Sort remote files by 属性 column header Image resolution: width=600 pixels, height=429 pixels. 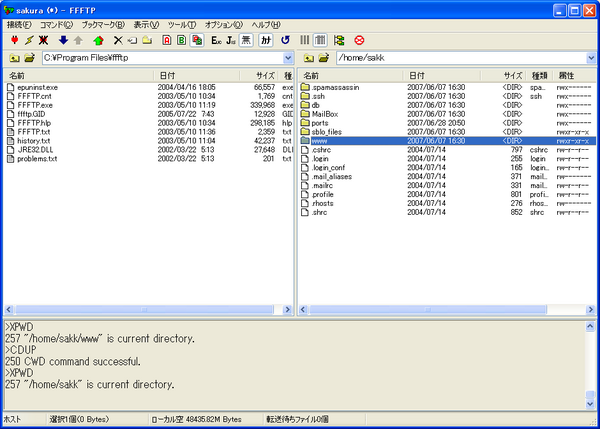coord(575,76)
